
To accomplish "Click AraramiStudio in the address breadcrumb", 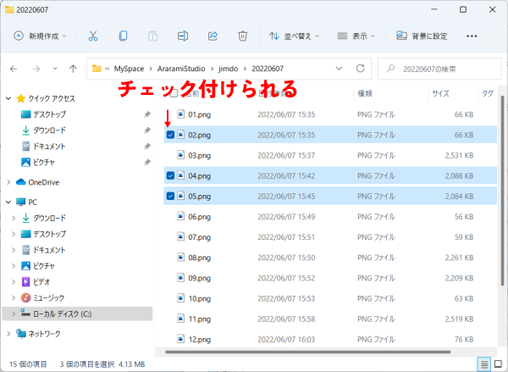I will (x=181, y=69).
